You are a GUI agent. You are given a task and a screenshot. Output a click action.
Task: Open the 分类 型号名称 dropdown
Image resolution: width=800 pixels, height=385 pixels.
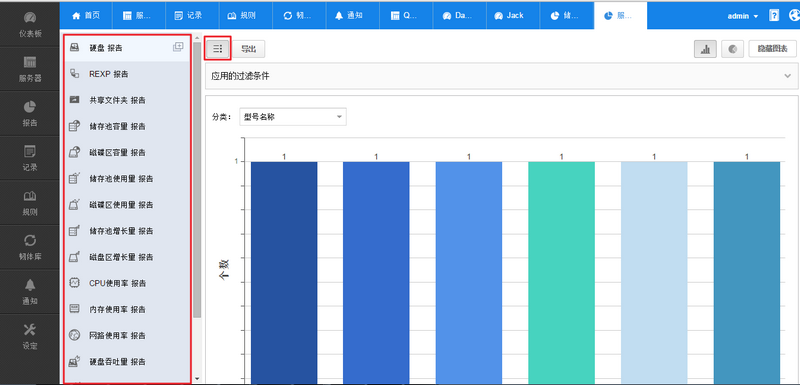(292, 117)
